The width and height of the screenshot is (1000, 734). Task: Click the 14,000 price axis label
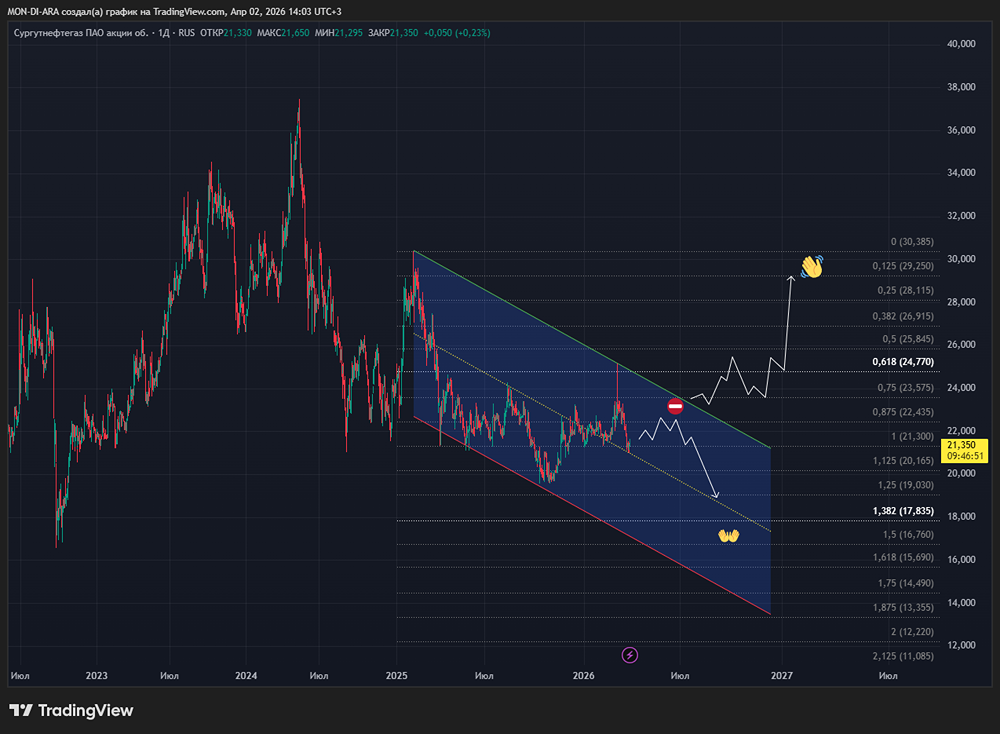point(961,603)
